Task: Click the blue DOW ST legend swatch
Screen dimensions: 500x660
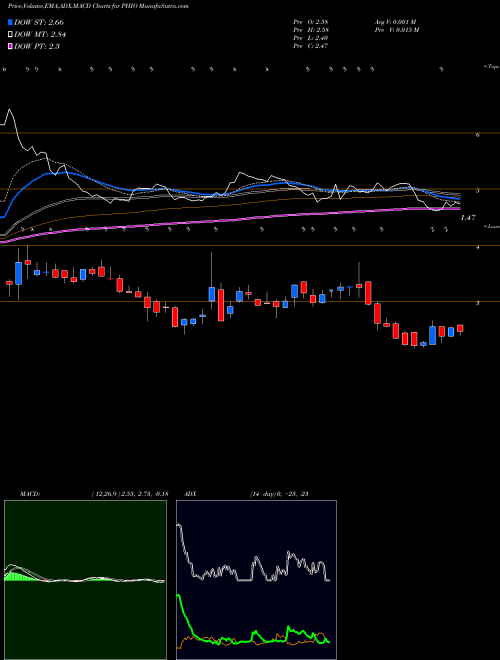Action: 10,22
